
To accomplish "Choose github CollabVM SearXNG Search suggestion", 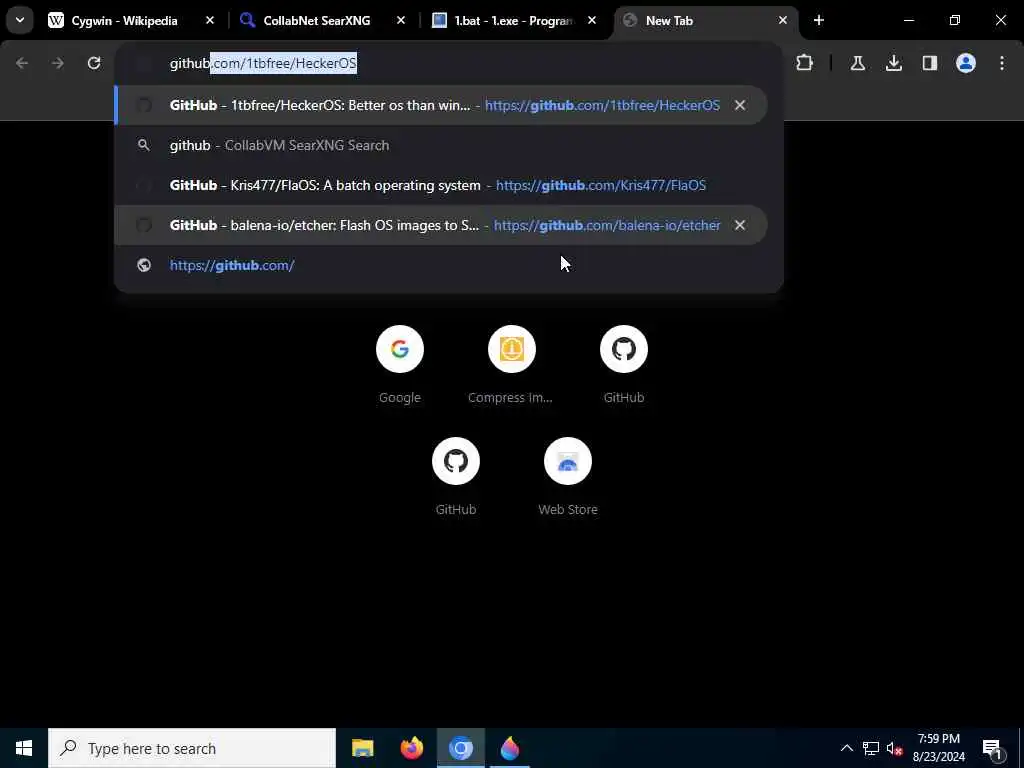I will coord(441,145).
